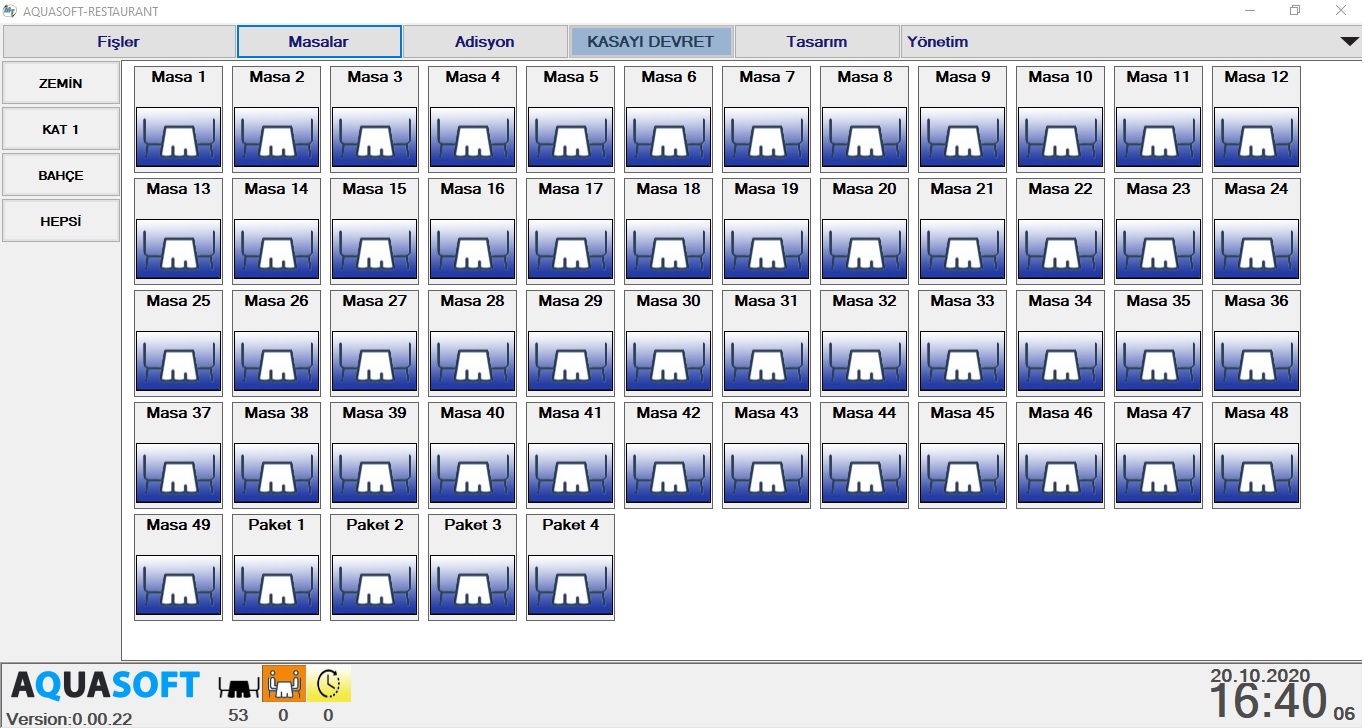Select the Masa 49 table icon
1364x728 pixels.
(178, 586)
